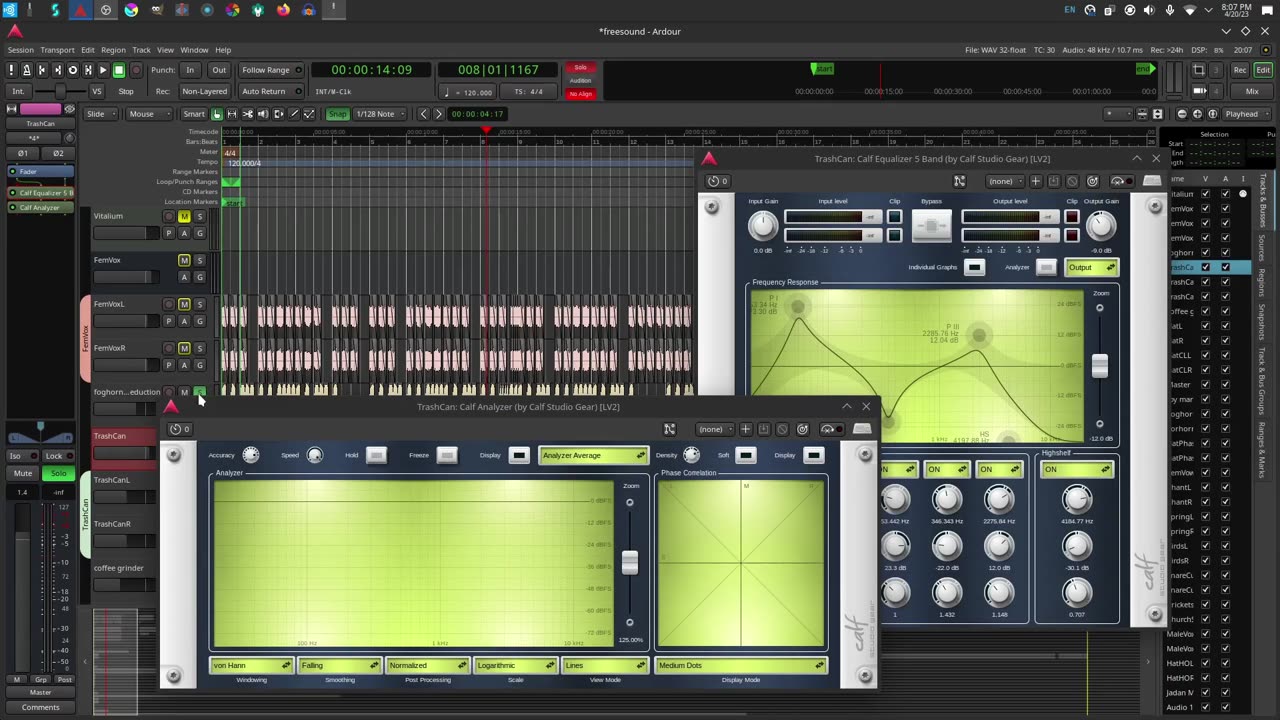Select the Cut (scissors) tool
The width and height of the screenshot is (1280, 720).
point(248,114)
